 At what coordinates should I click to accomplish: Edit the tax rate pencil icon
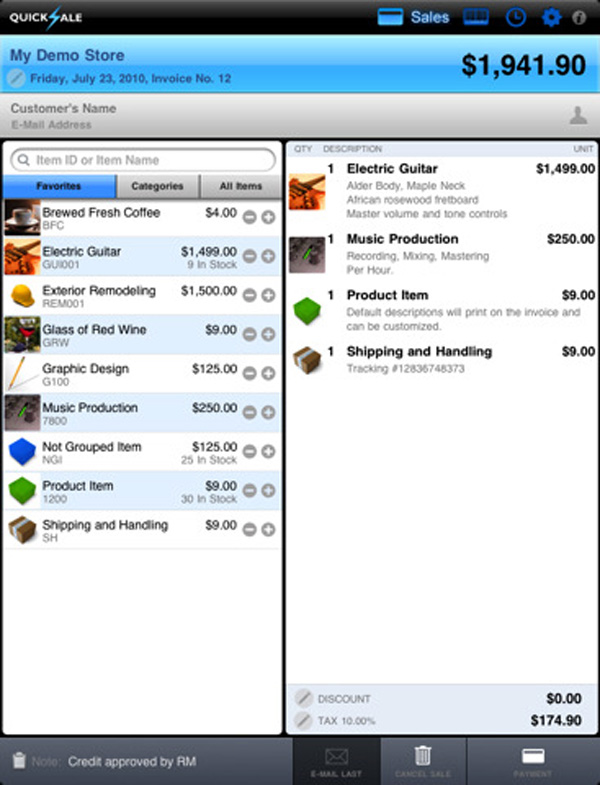click(303, 720)
